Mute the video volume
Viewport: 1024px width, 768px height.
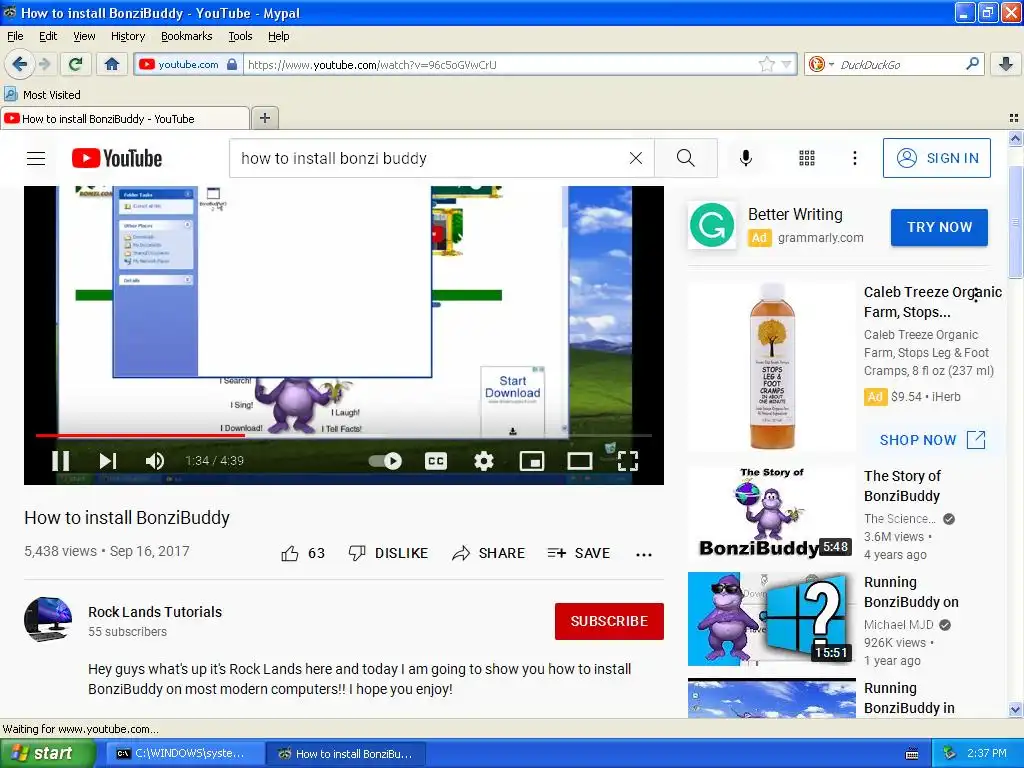[155, 461]
